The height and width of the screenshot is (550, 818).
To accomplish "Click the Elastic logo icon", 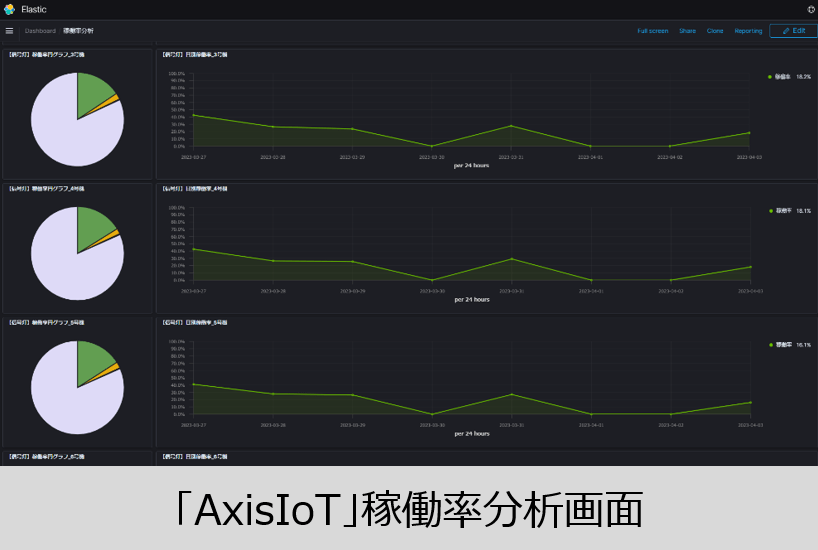I will click(x=9, y=9).
